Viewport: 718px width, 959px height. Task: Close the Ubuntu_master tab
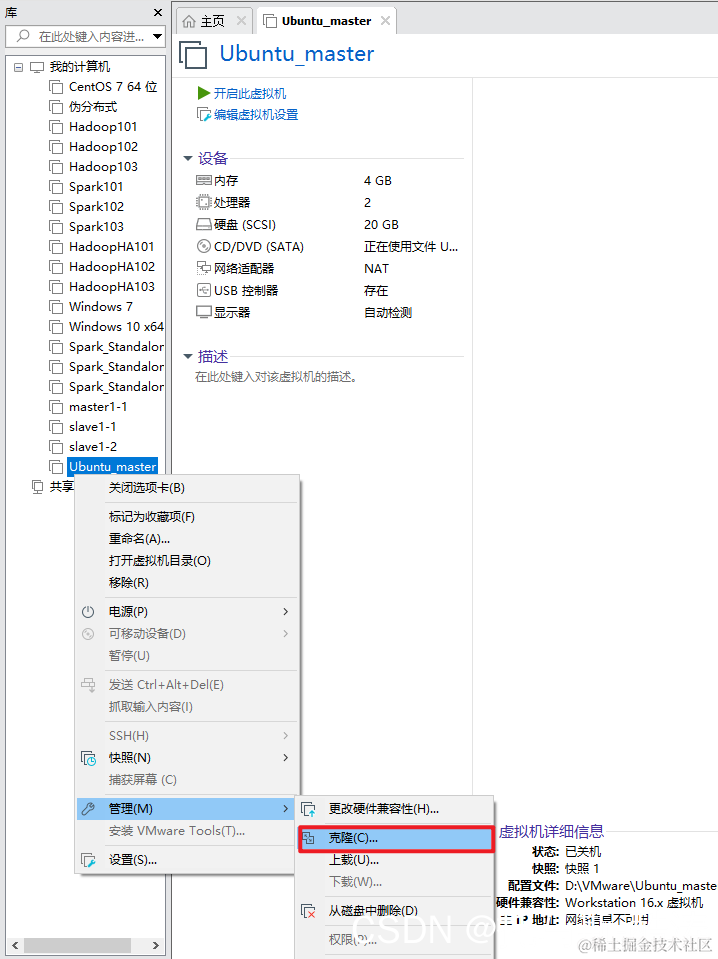coord(385,21)
